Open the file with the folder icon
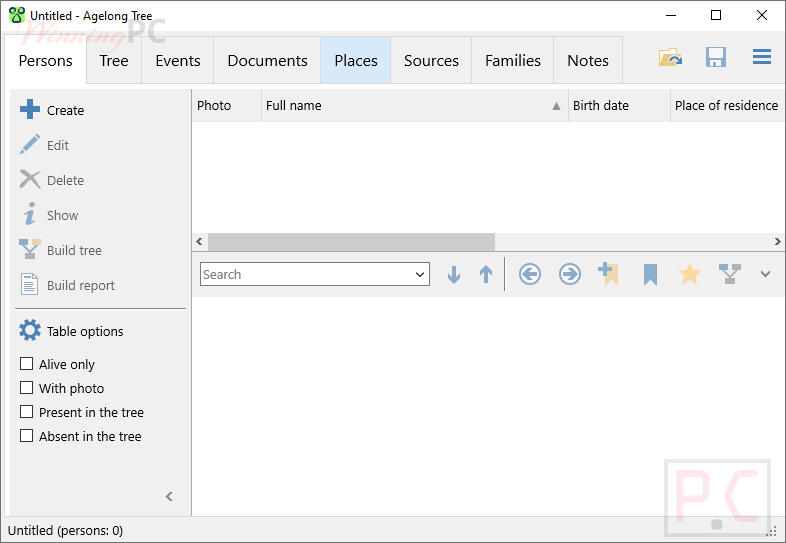Screen dimensions: 786x543 [670, 58]
